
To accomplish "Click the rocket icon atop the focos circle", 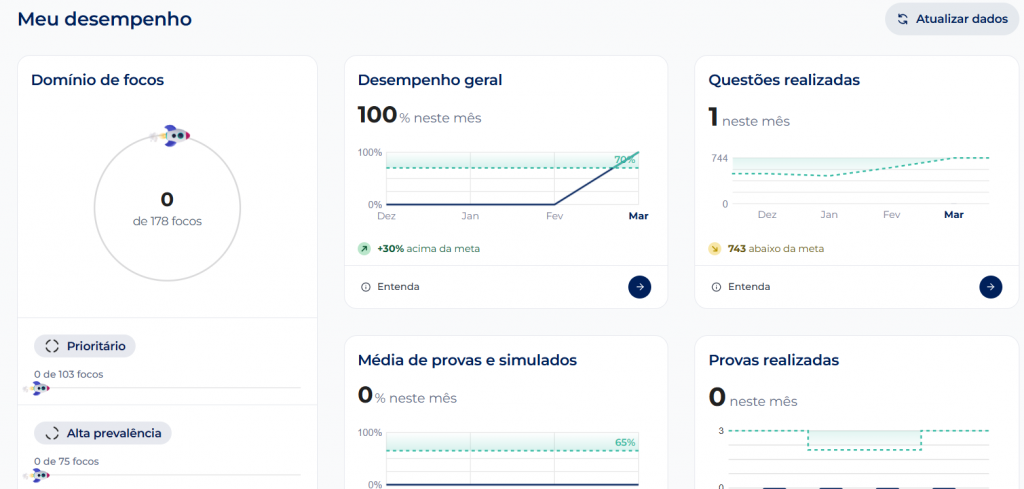I will [174, 136].
